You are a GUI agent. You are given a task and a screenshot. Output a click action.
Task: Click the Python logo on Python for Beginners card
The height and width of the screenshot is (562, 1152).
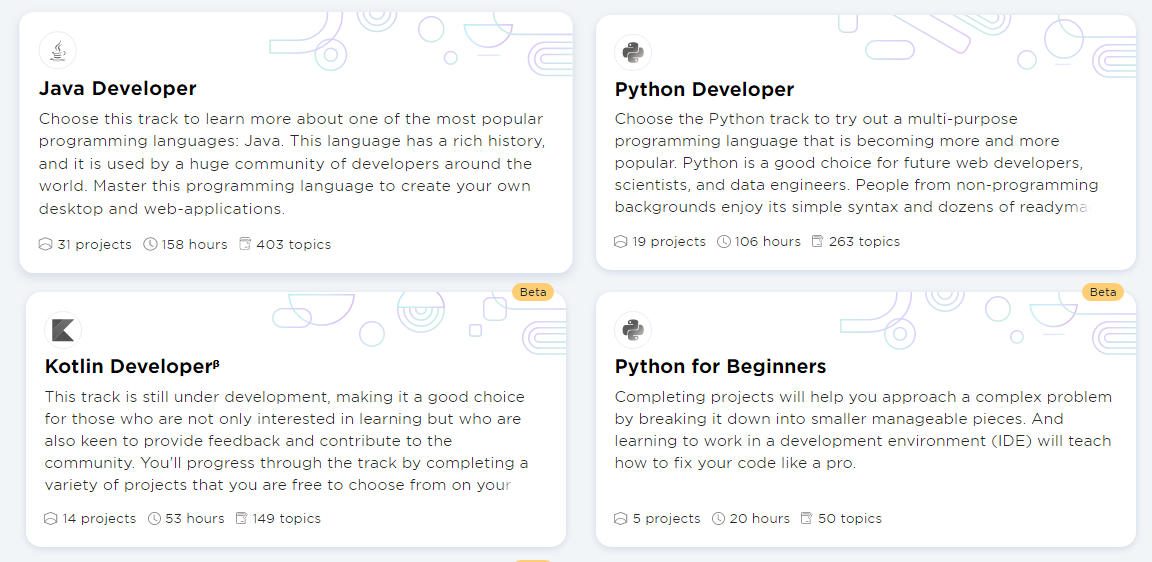[633, 329]
